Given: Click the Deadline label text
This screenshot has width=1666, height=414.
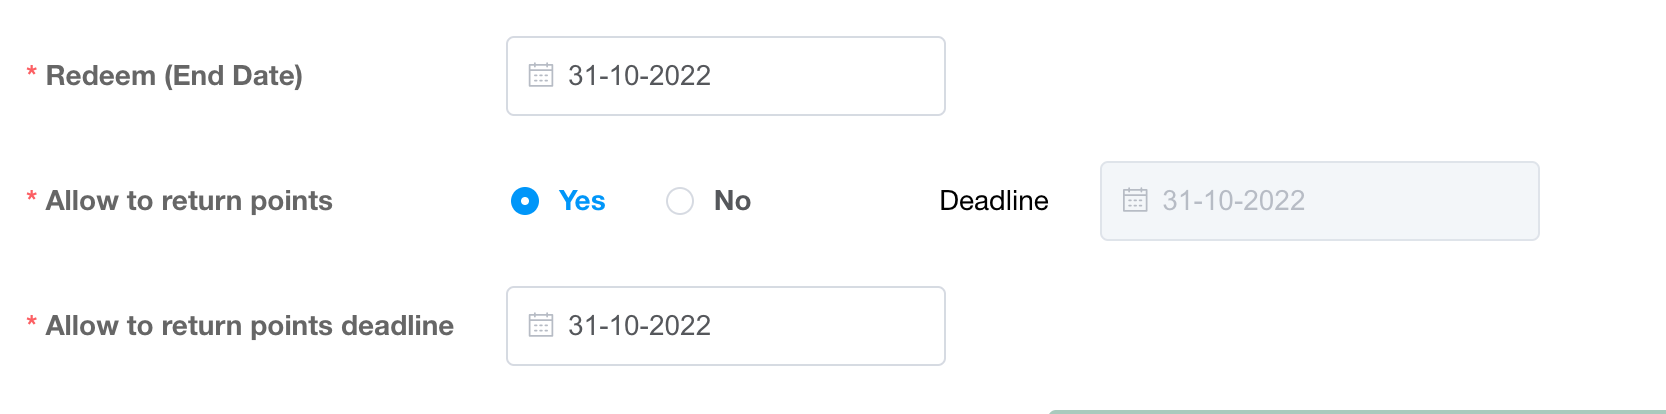Looking at the screenshot, I should (994, 201).
